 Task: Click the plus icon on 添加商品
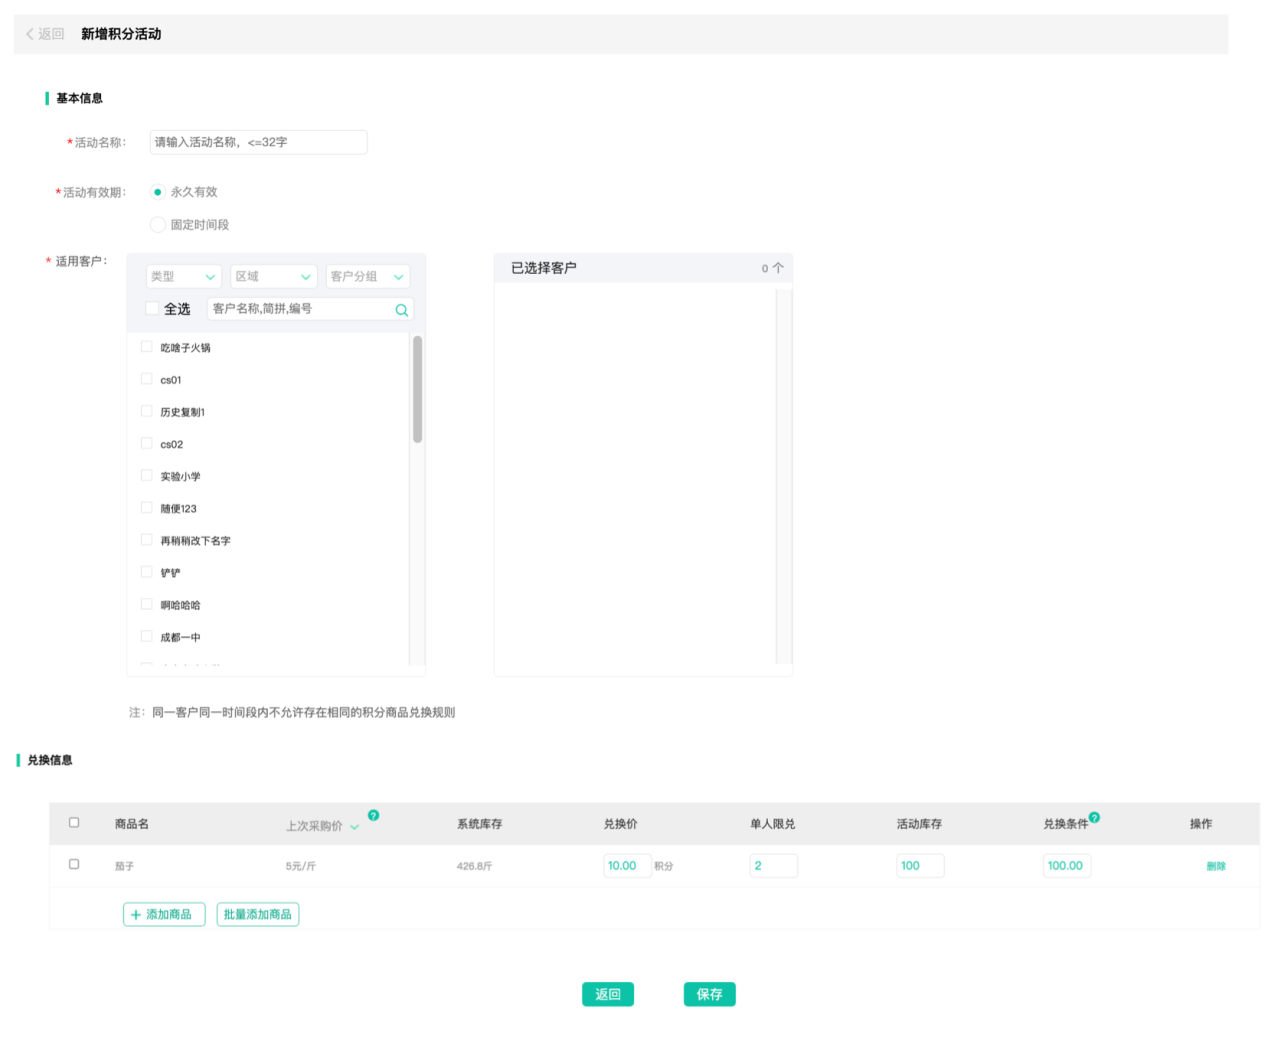coord(136,915)
